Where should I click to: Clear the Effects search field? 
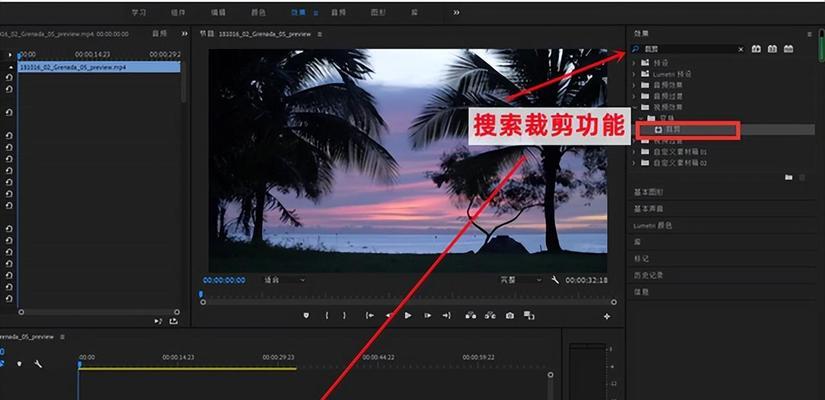[x=741, y=49]
